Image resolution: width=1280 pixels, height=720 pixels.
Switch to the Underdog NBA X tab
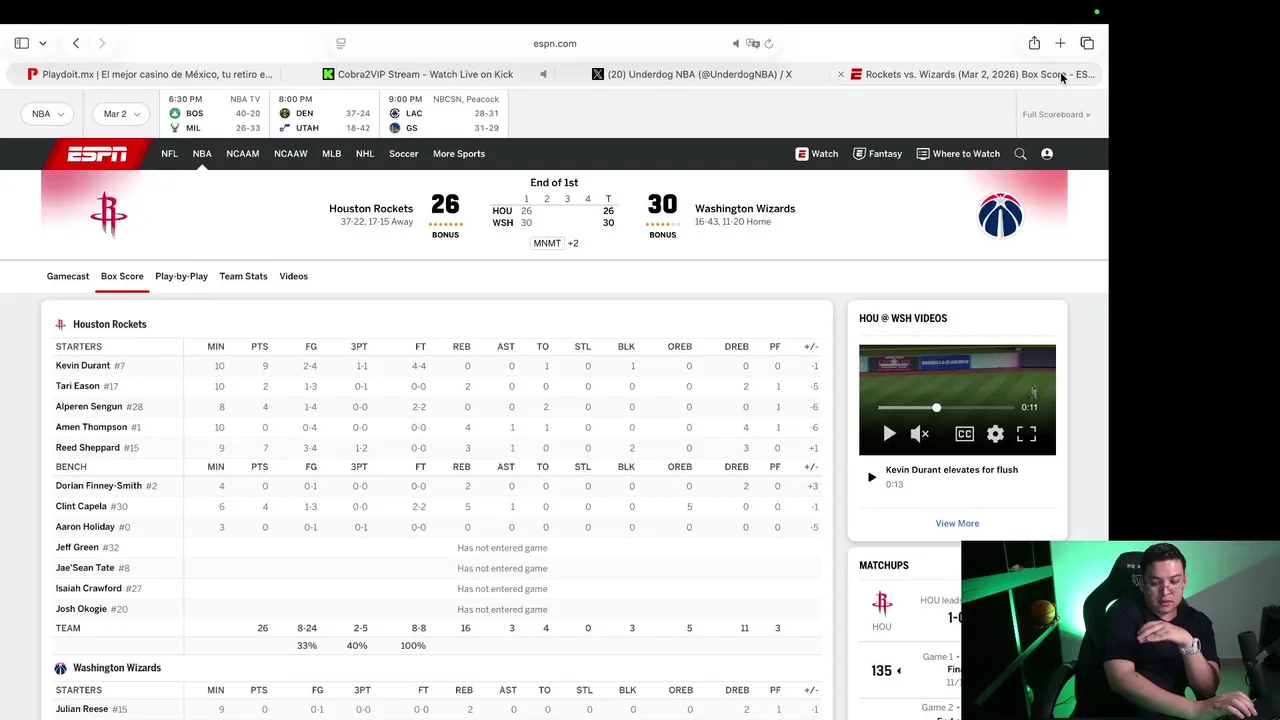692,74
